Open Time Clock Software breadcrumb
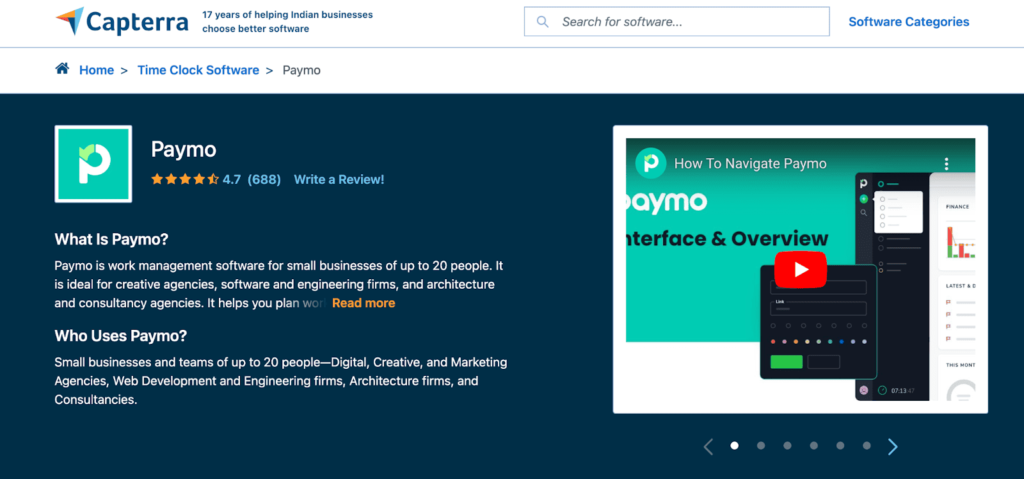The image size is (1024, 479). [x=198, y=70]
